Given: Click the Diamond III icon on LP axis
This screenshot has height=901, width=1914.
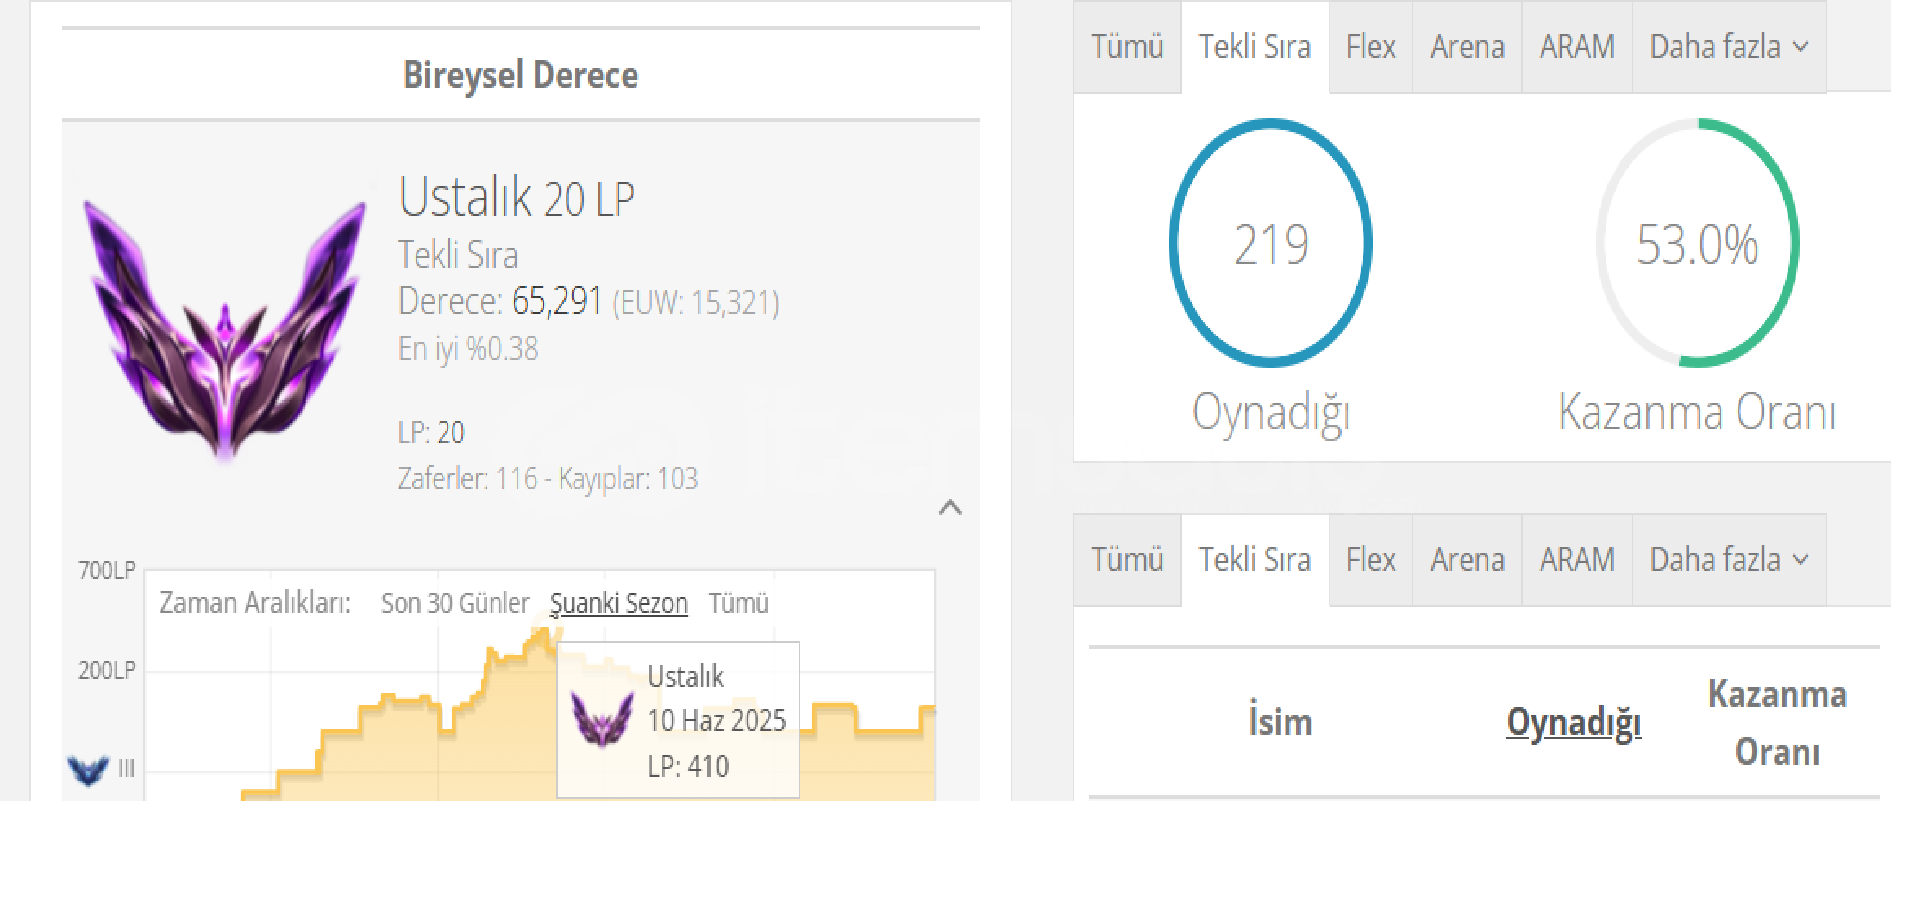Looking at the screenshot, I should pyautogui.click(x=89, y=769).
